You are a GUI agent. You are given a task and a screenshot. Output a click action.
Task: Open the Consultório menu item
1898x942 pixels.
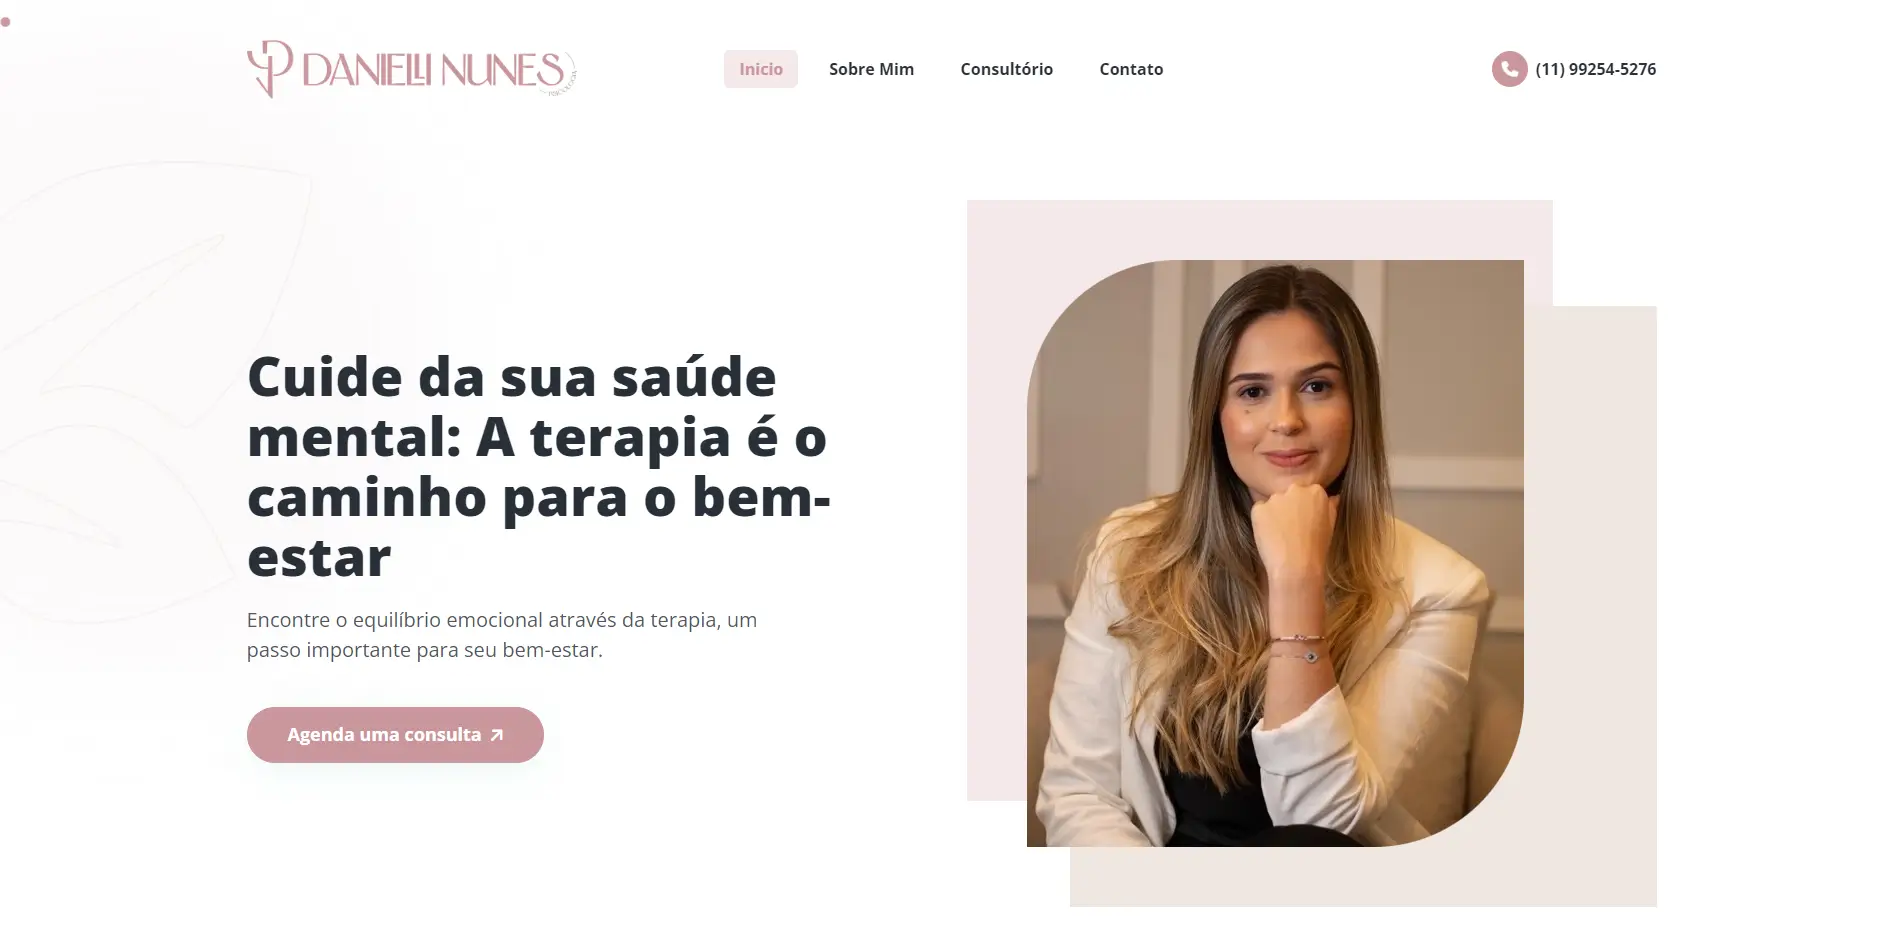1006,69
